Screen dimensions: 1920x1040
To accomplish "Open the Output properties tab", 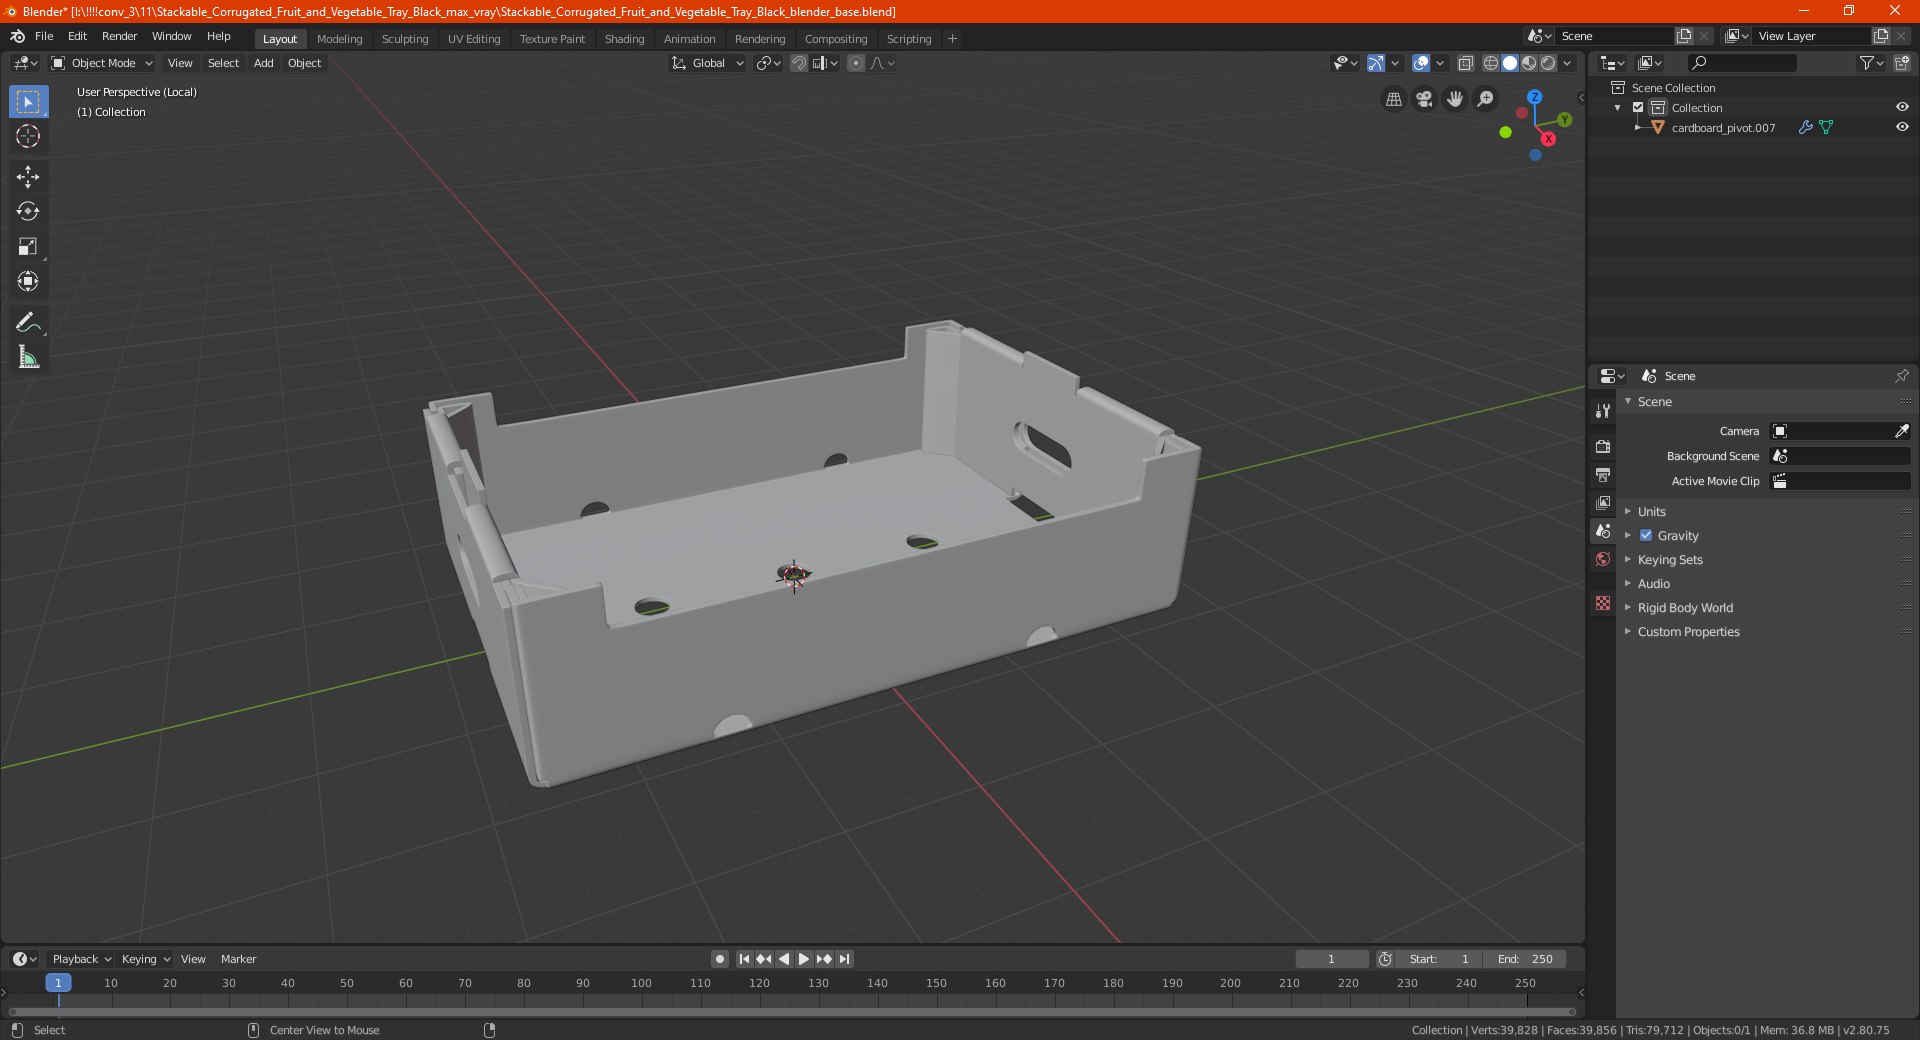I will coord(1603,474).
